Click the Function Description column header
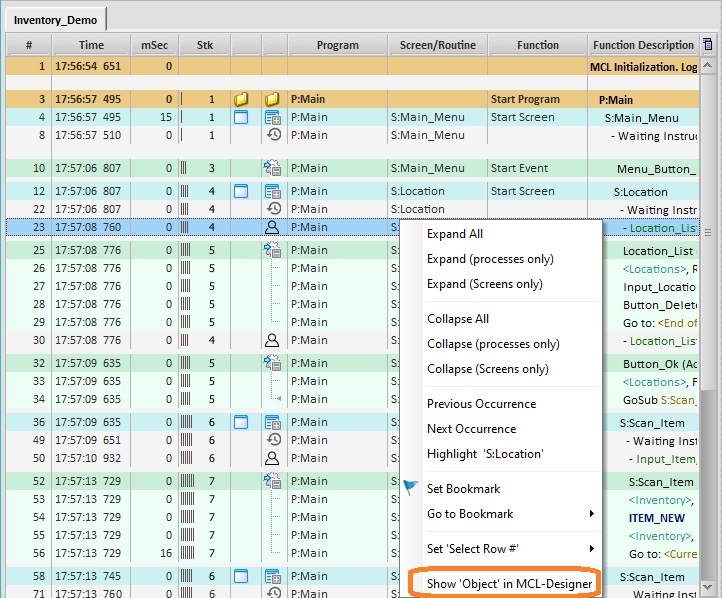This screenshot has width=722, height=598. click(x=642, y=45)
